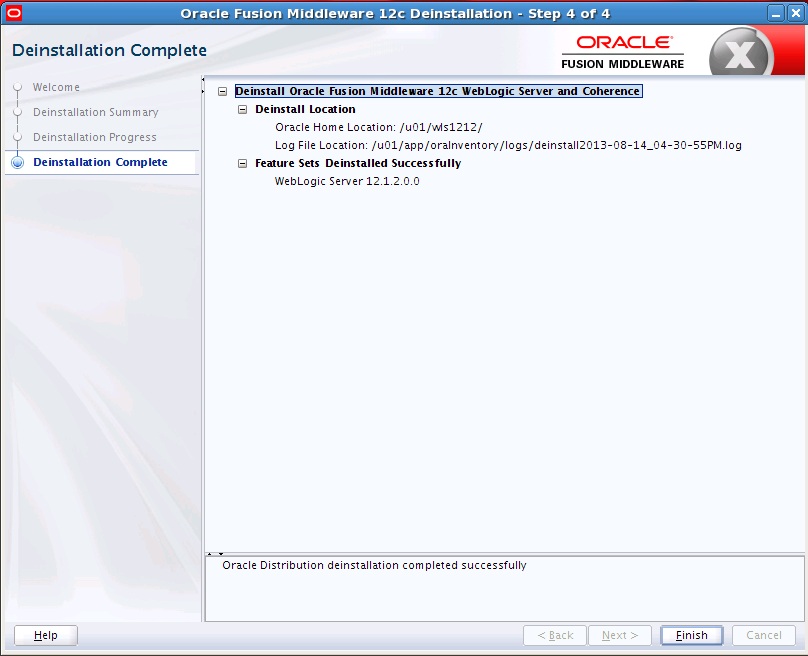808x656 pixels.
Task: Collapse the Deinstall Oracle Fusion Middleware root node
Action: (223, 92)
